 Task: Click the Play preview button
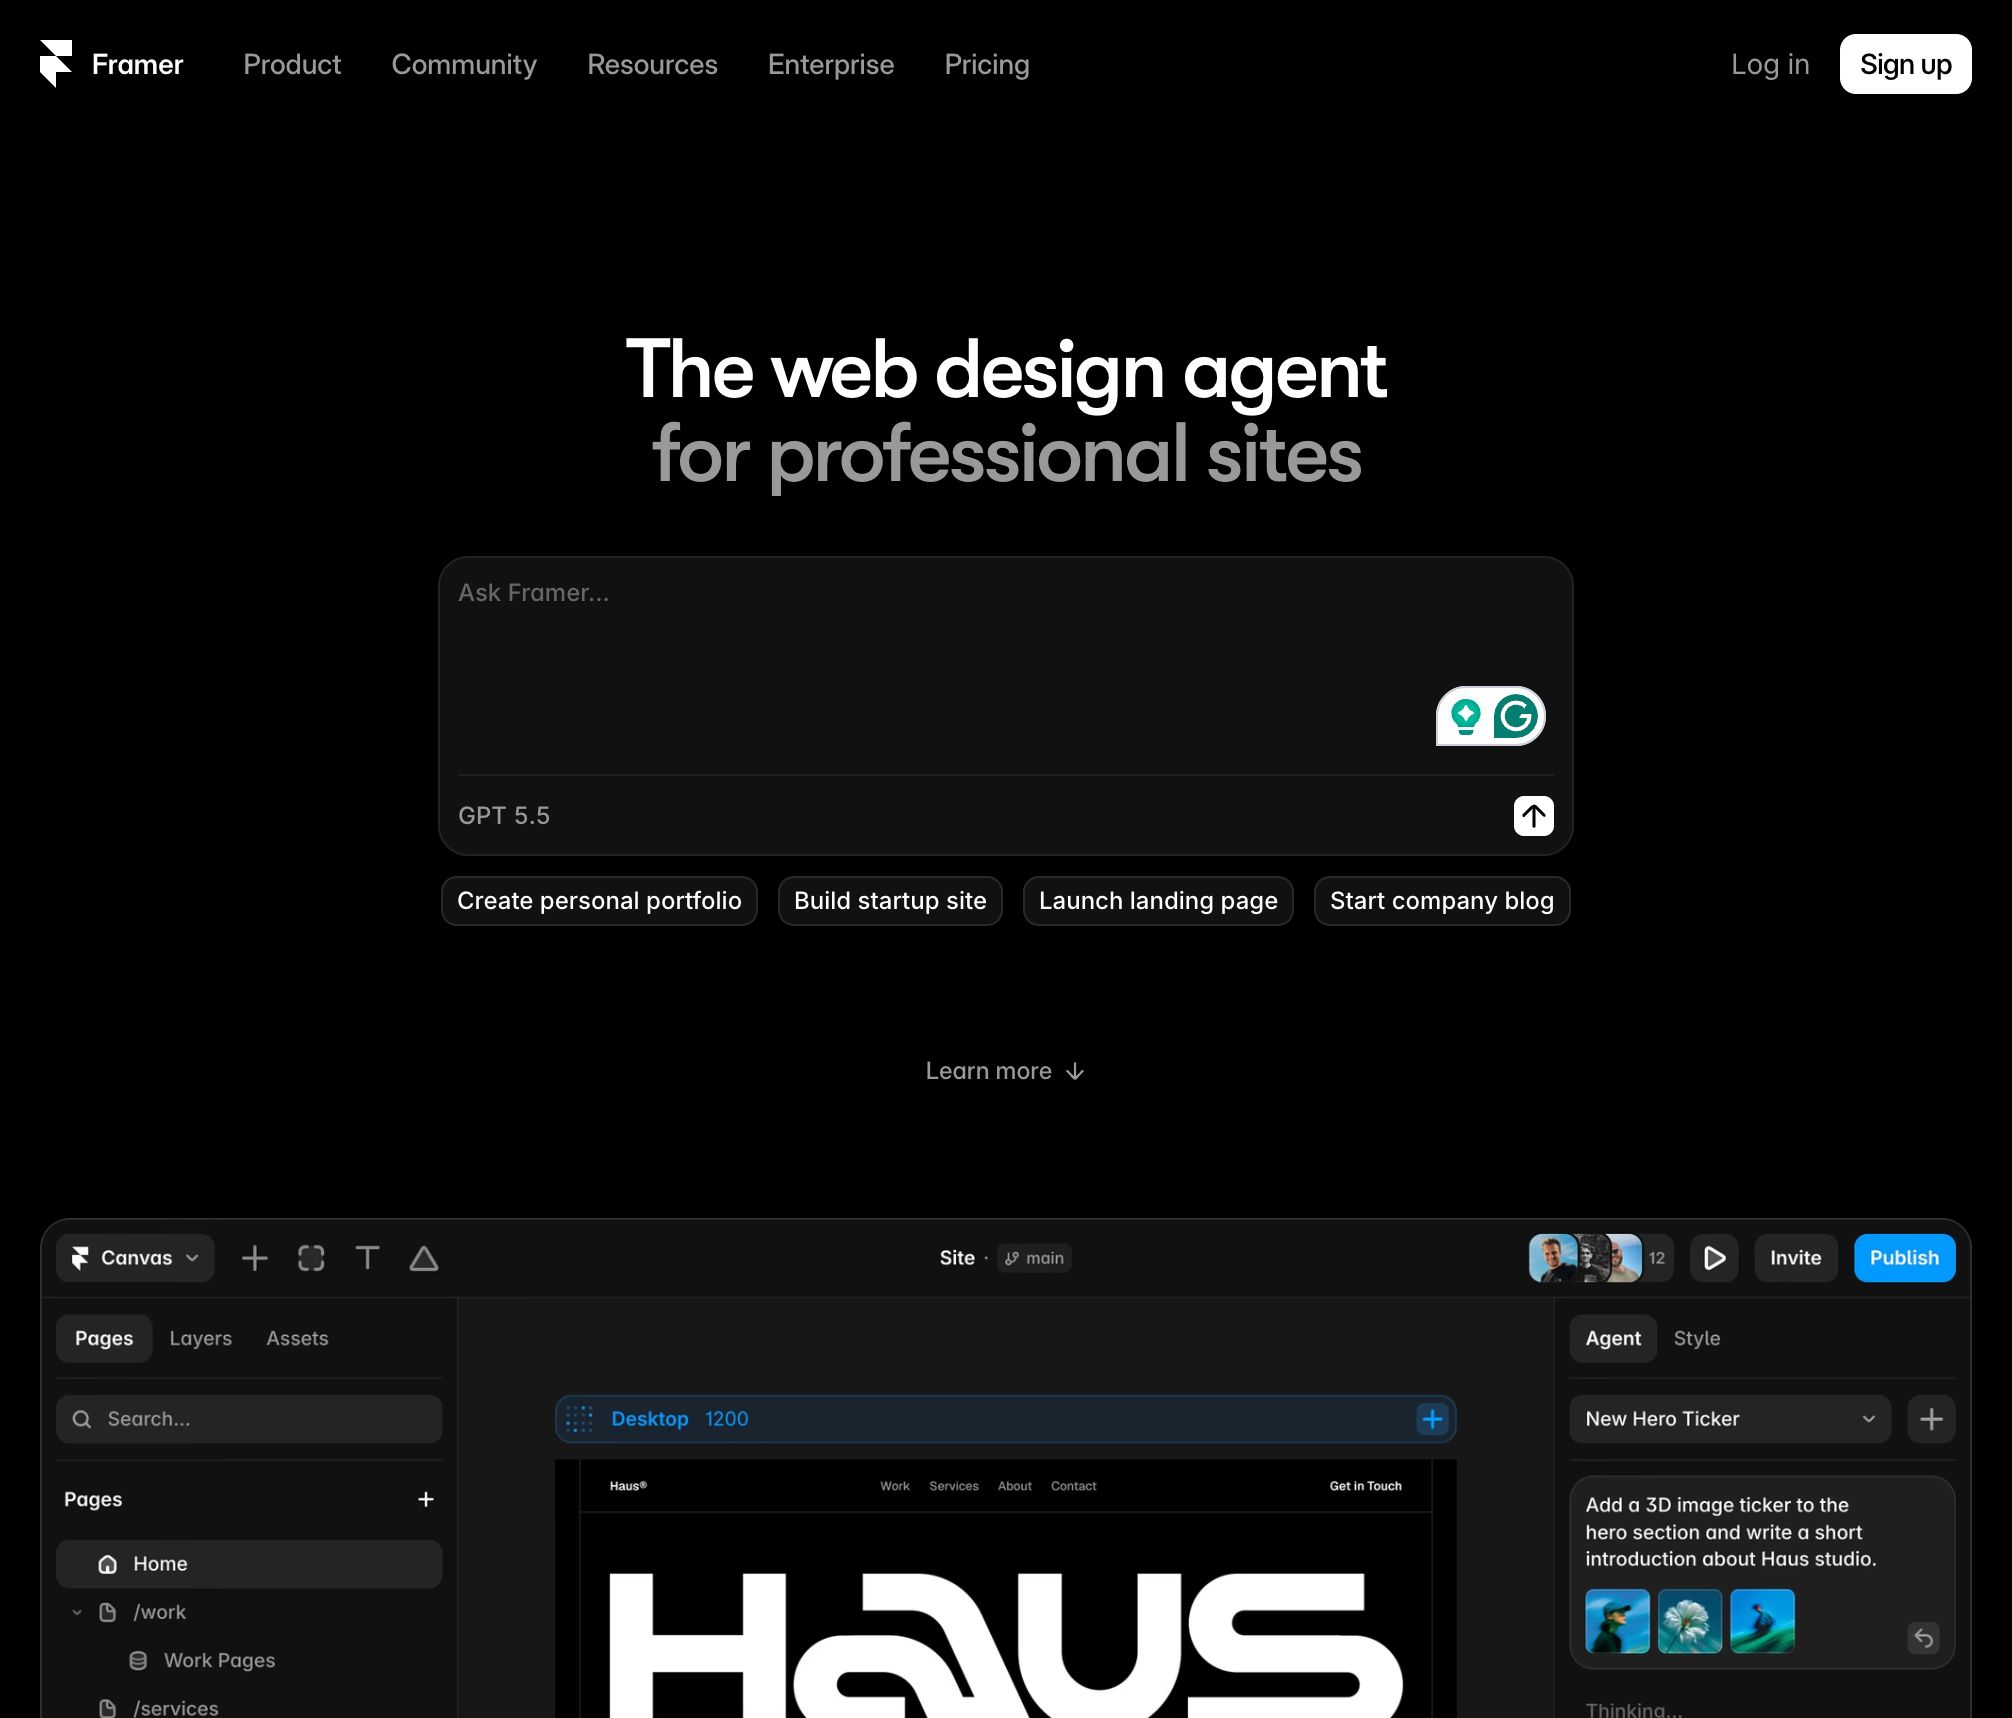click(1714, 1258)
